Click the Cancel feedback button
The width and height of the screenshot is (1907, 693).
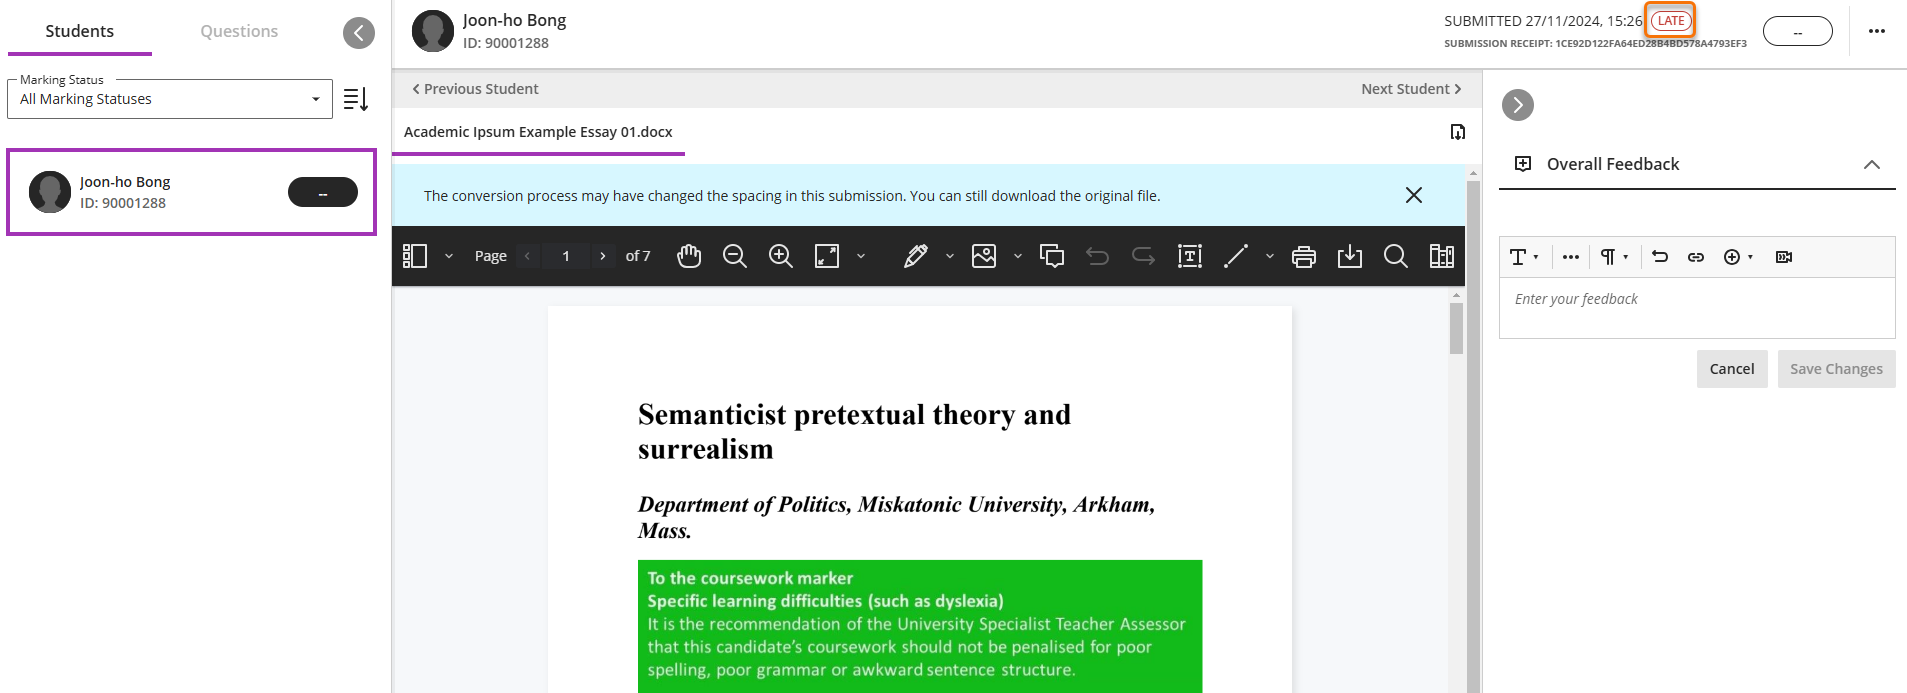click(x=1732, y=369)
